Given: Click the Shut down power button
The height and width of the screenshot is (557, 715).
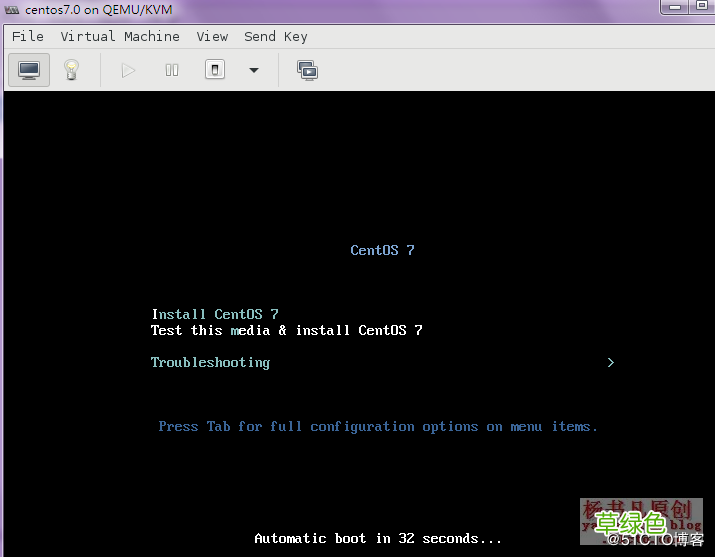Looking at the screenshot, I should pyautogui.click(x=215, y=70).
